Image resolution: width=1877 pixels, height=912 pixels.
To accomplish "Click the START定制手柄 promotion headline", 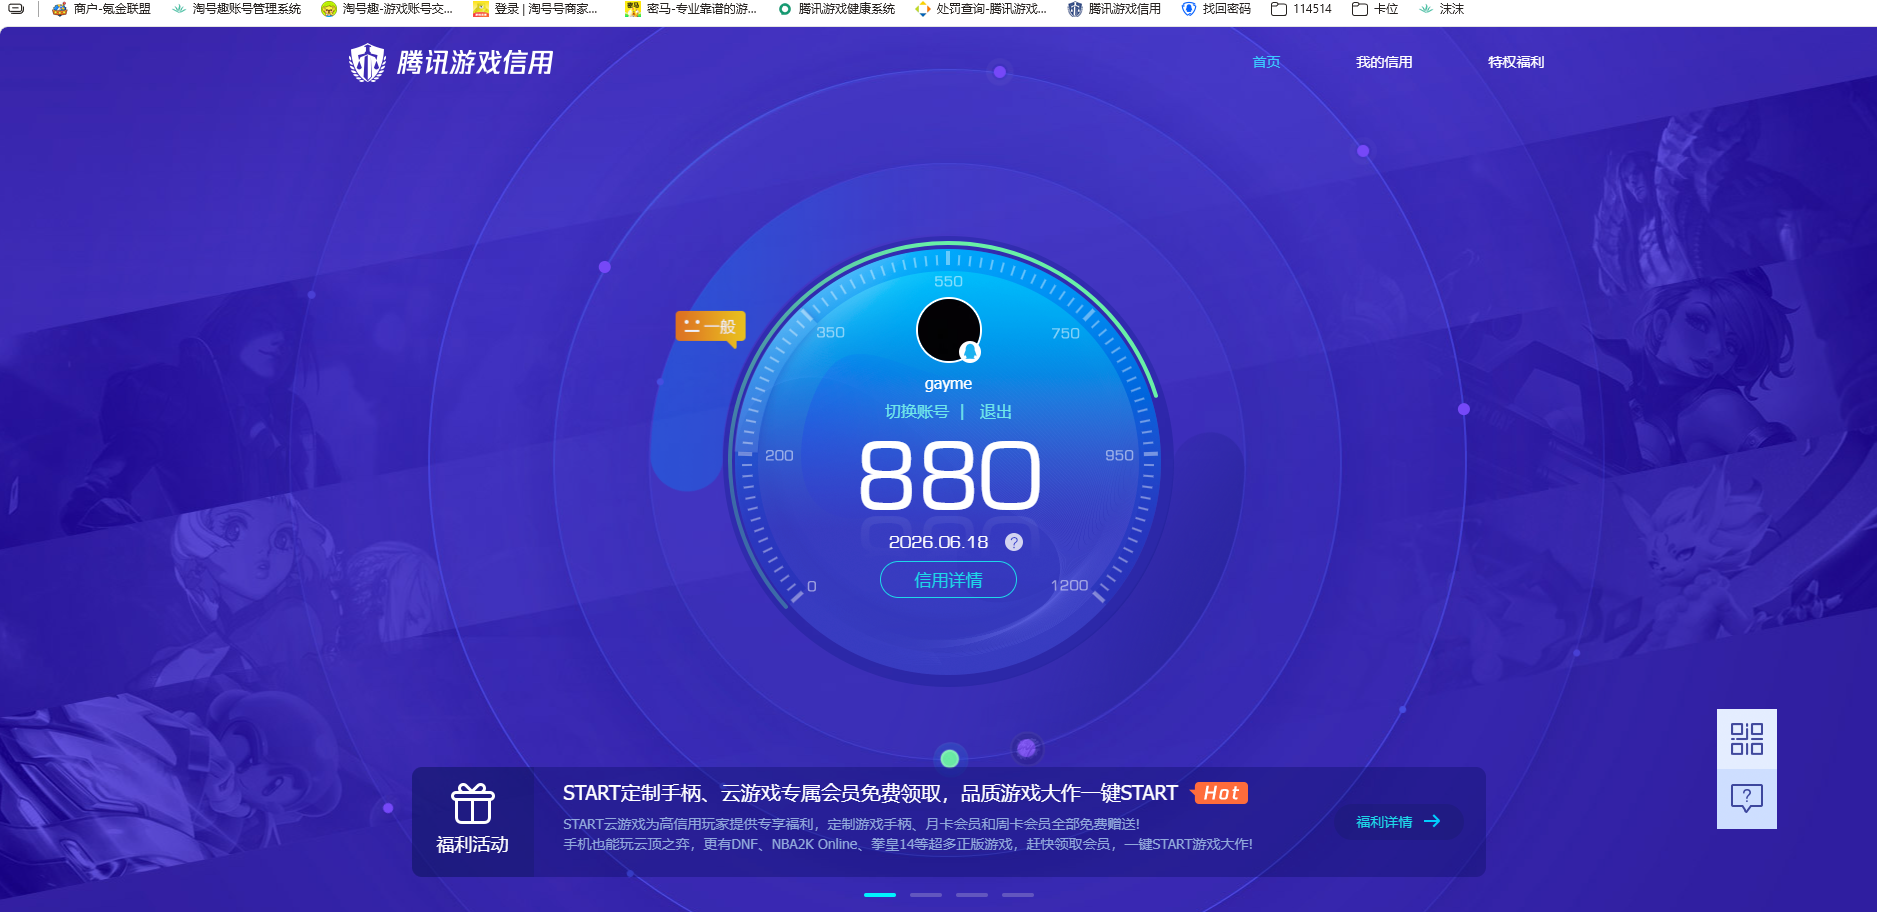I will pos(870,793).
